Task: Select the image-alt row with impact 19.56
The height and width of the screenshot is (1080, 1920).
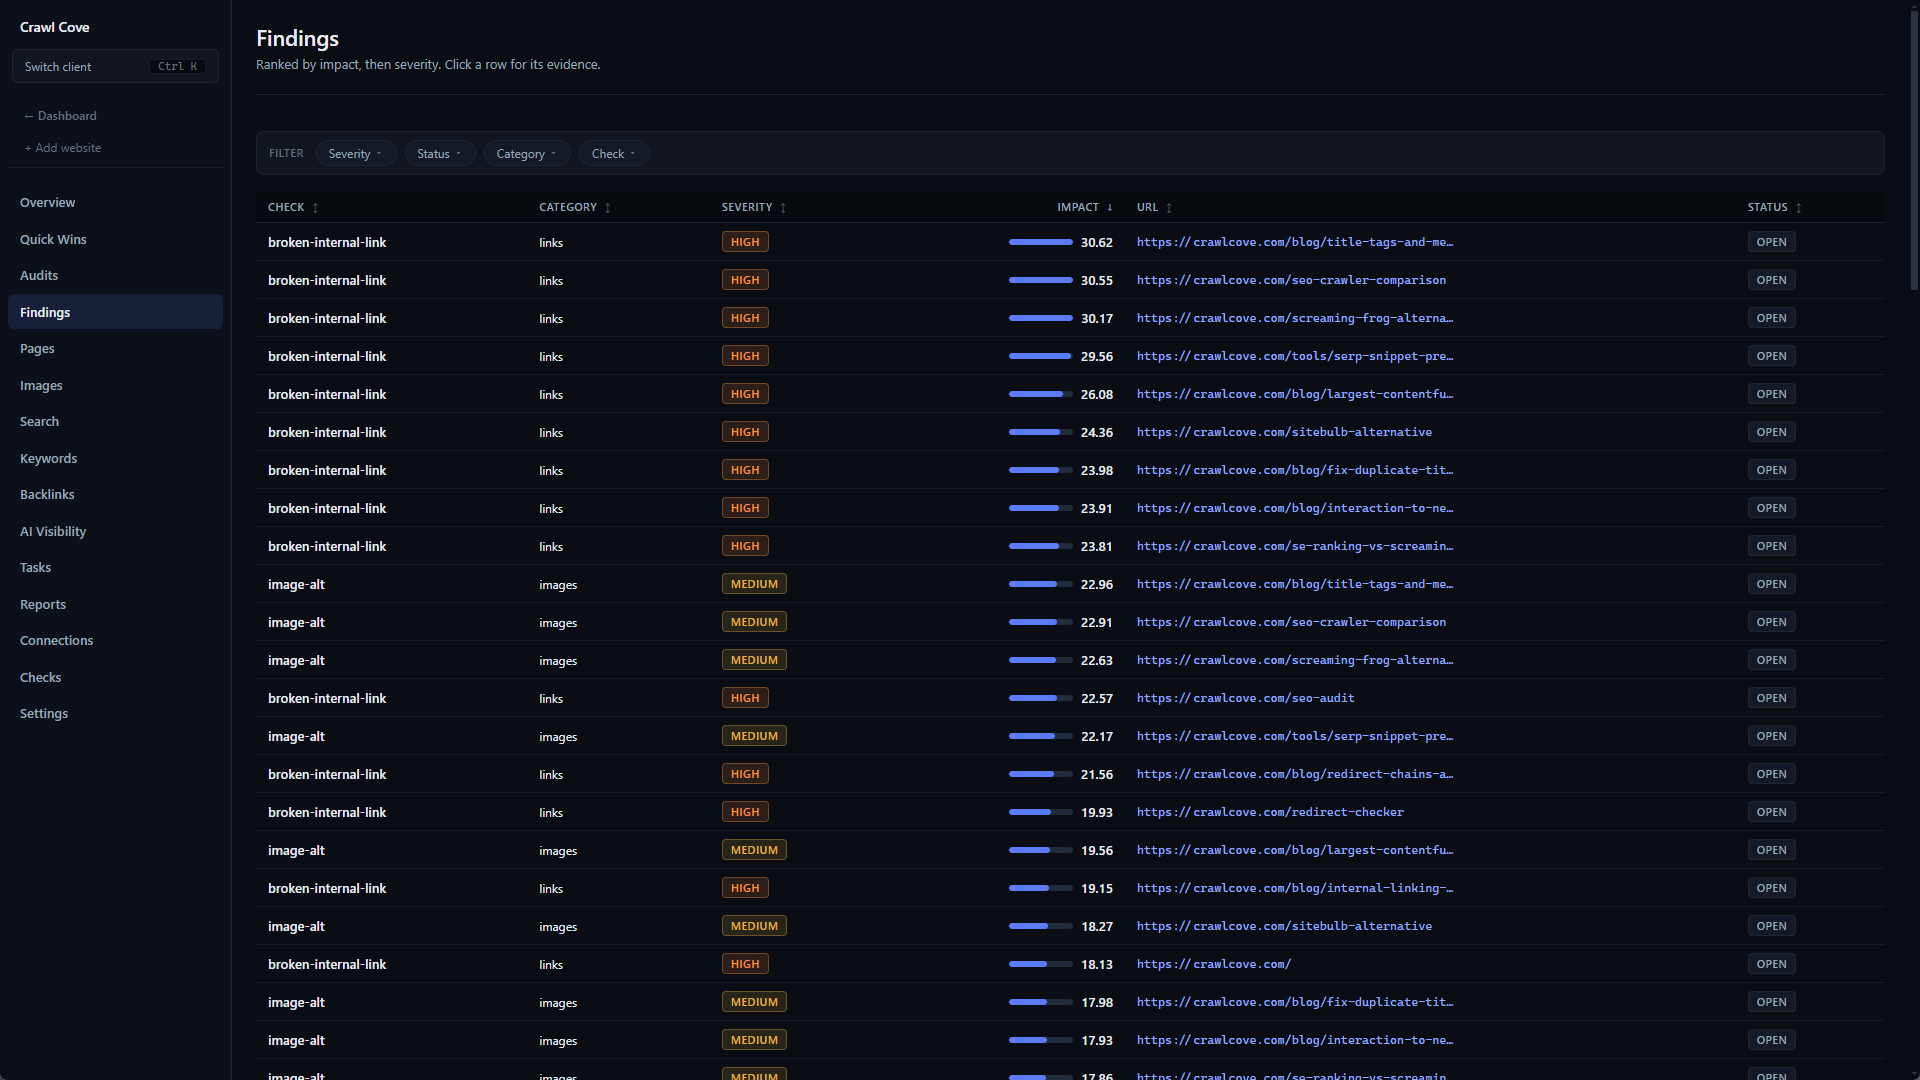Action: pyautogui.click(x=1070, y=850)
